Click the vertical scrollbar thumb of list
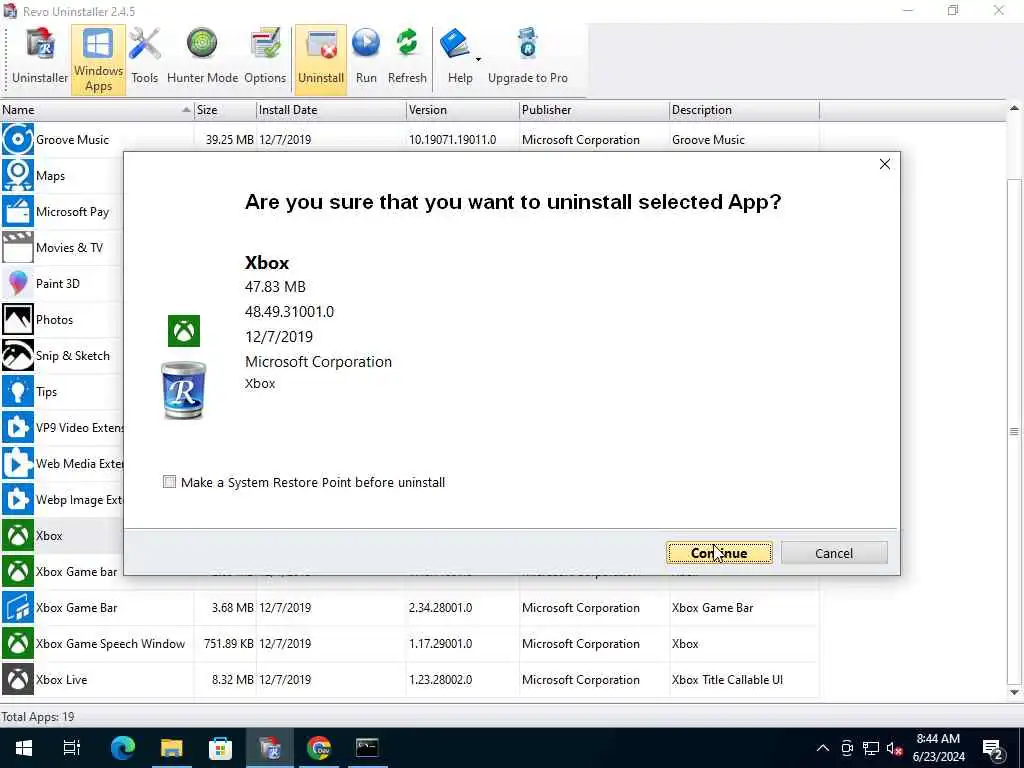 point(1014,431)
